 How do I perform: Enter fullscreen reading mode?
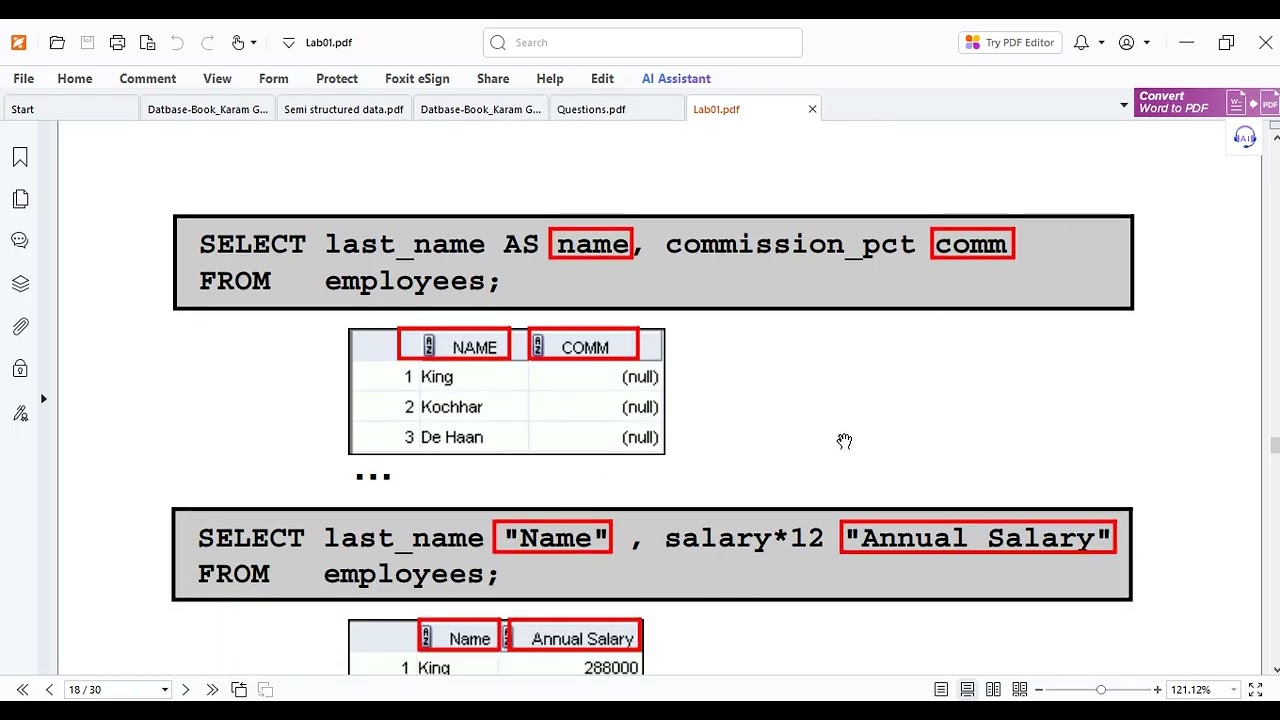tap(1256, 690)
